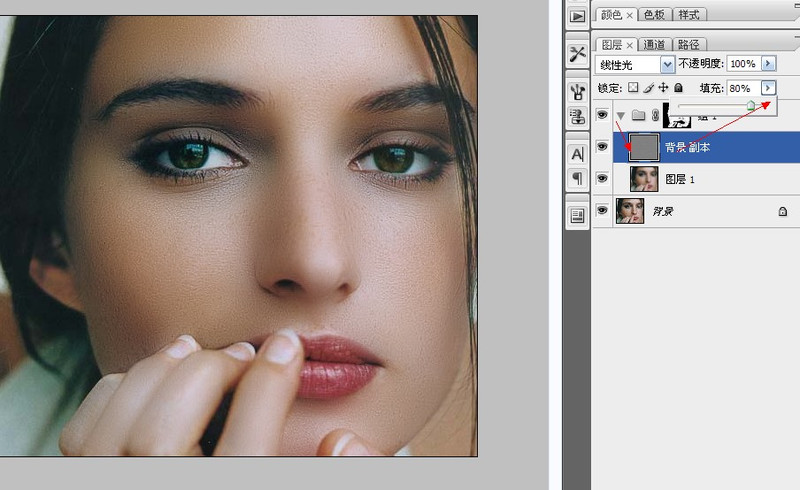Click the lock image pixels brush icon
The image size is (800, 490).
coord(647,88)
